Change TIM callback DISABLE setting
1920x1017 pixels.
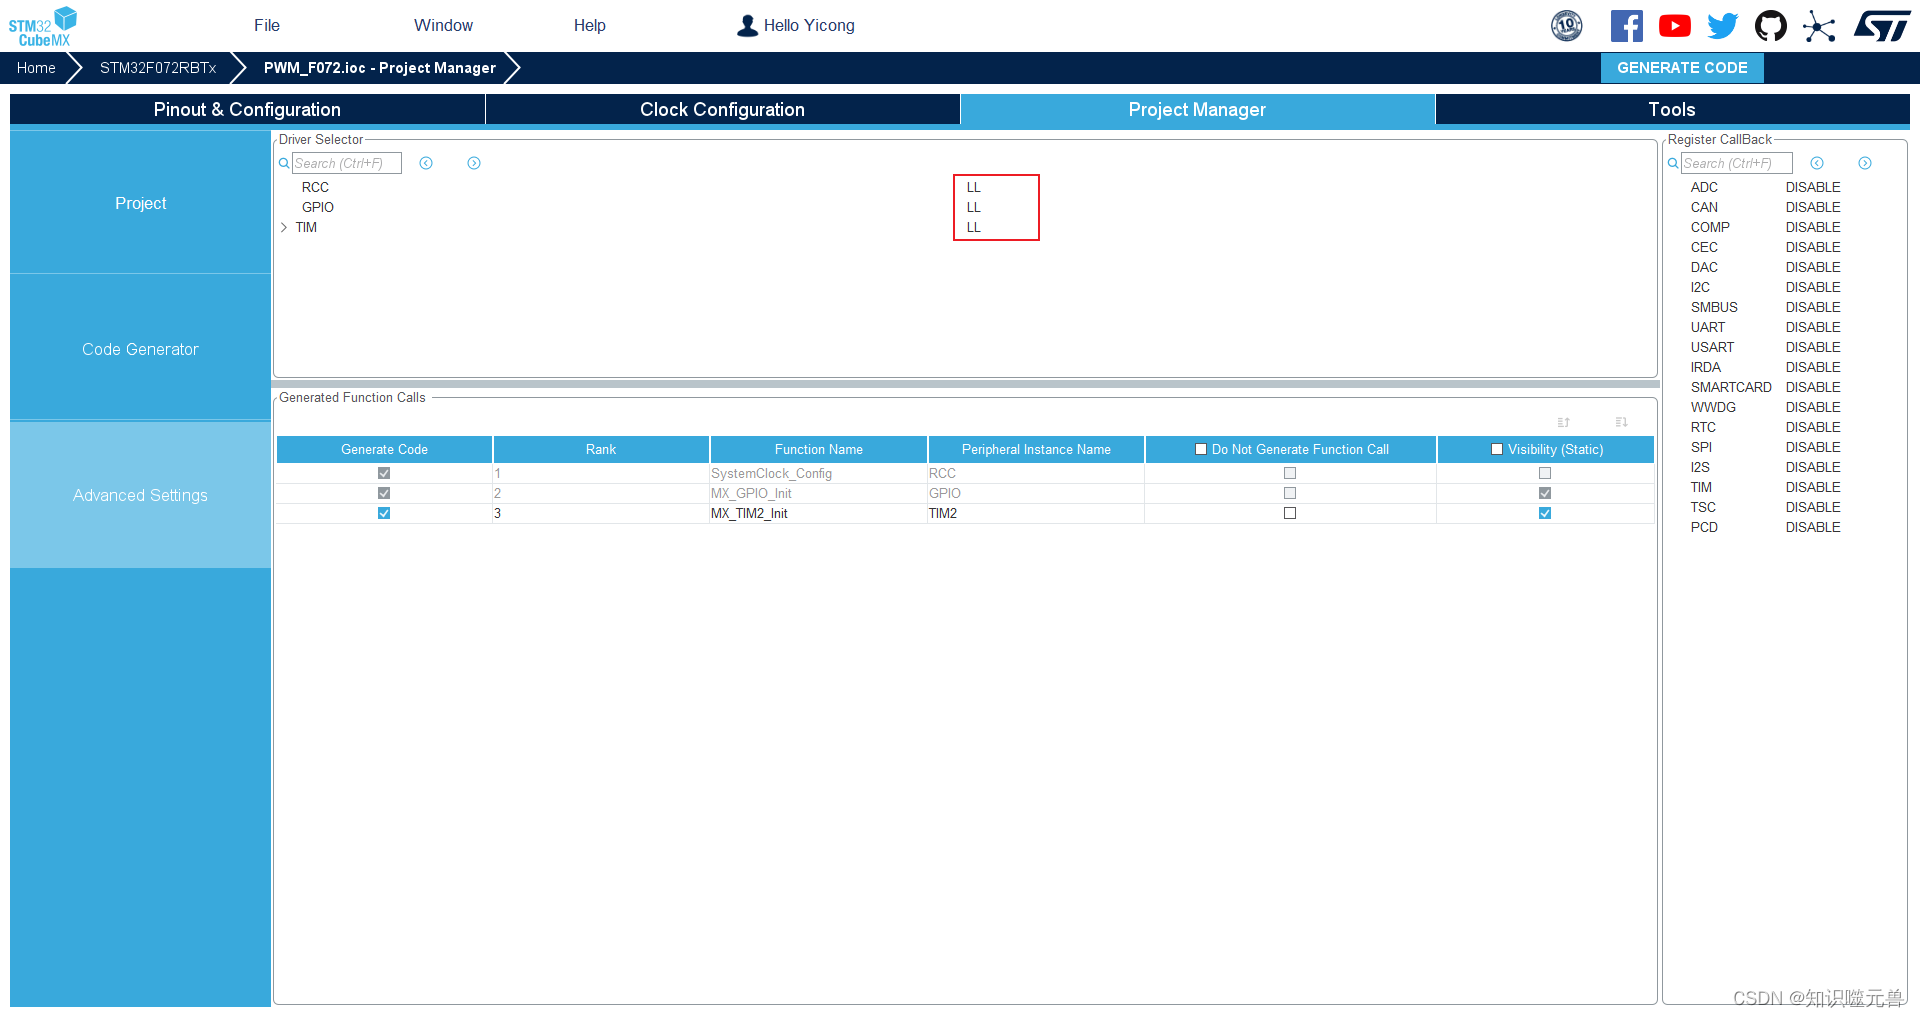(x=1812, y=487)
